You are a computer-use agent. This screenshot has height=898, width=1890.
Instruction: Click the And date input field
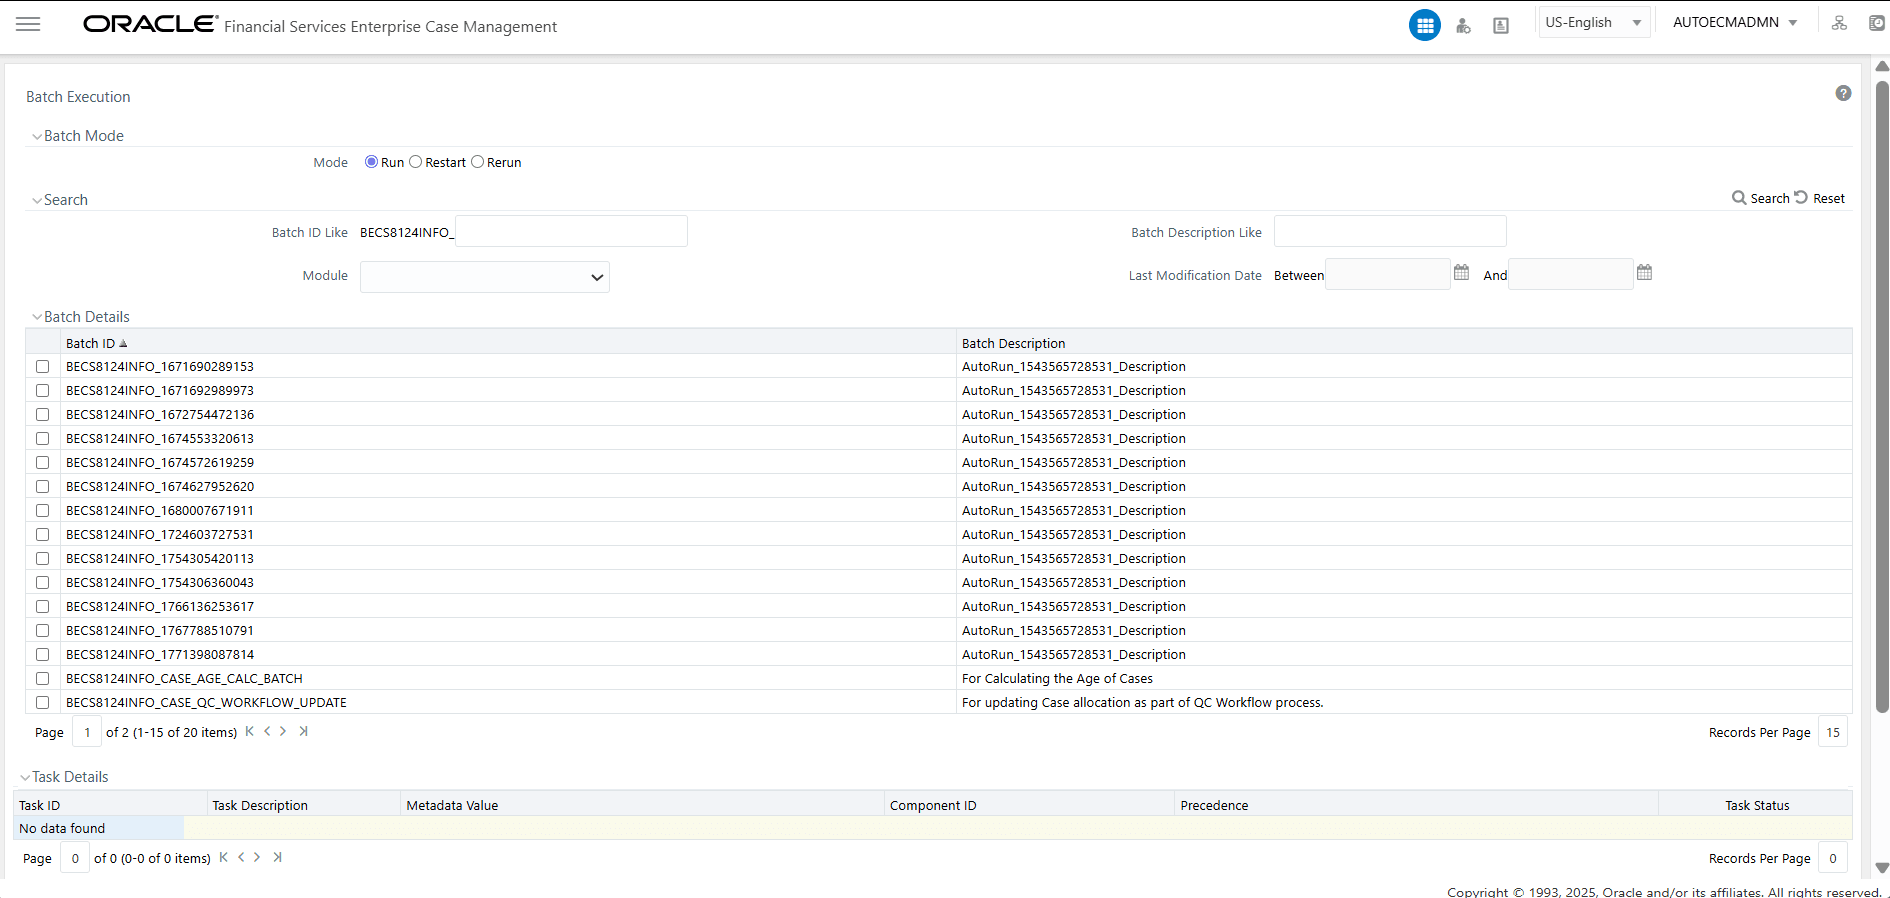point(1571,274)
